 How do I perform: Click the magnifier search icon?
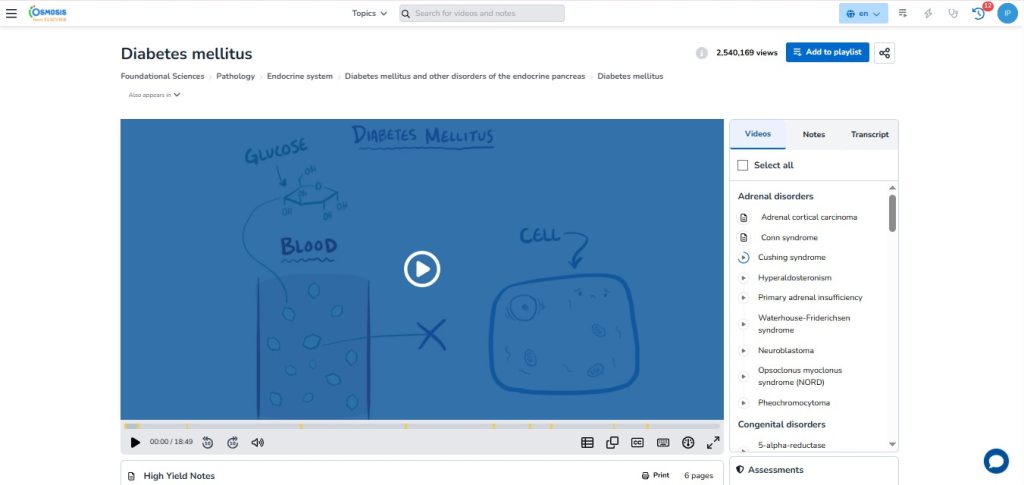coord(406,13)
